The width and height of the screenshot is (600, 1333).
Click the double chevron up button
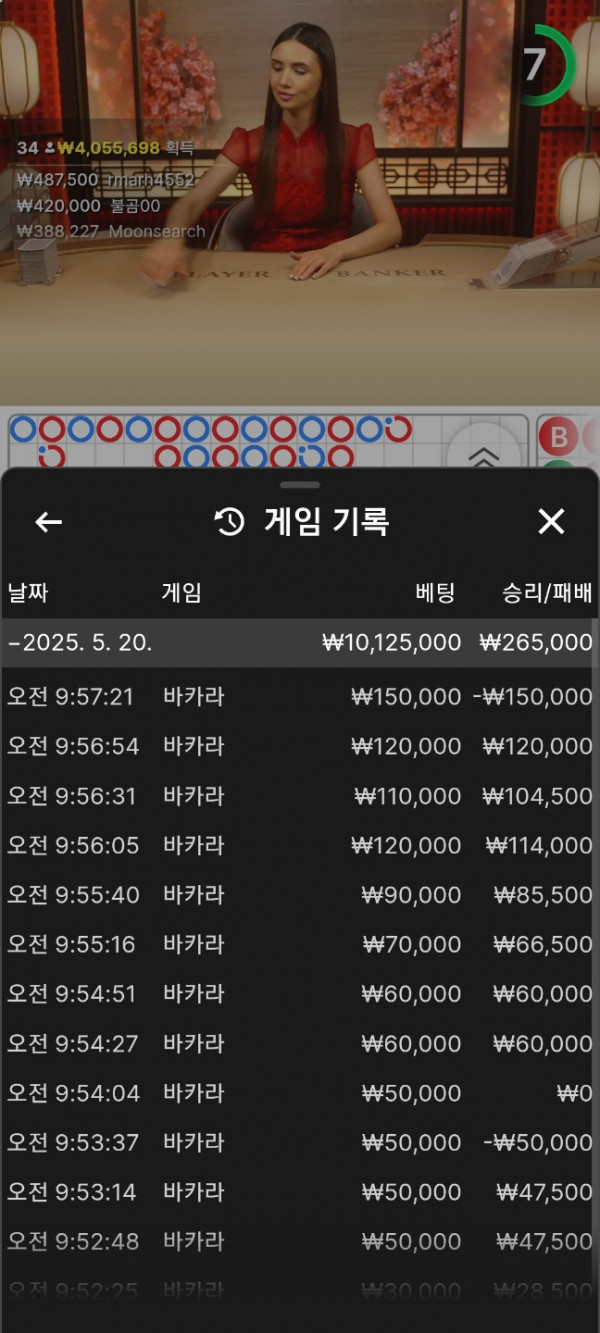click(484, 455)
